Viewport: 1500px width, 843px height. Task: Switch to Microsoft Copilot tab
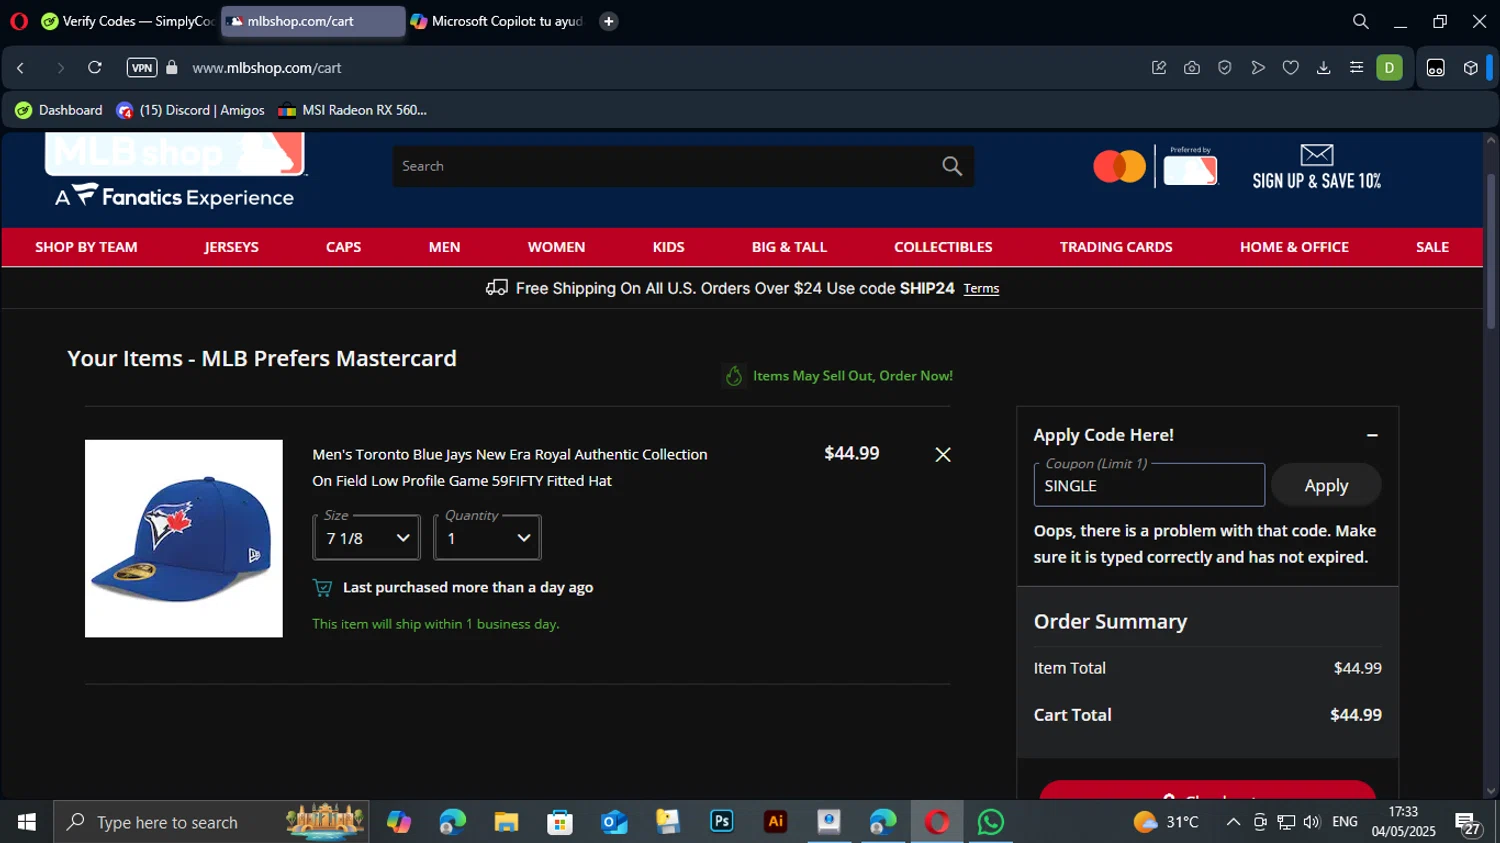coord(497,21)
